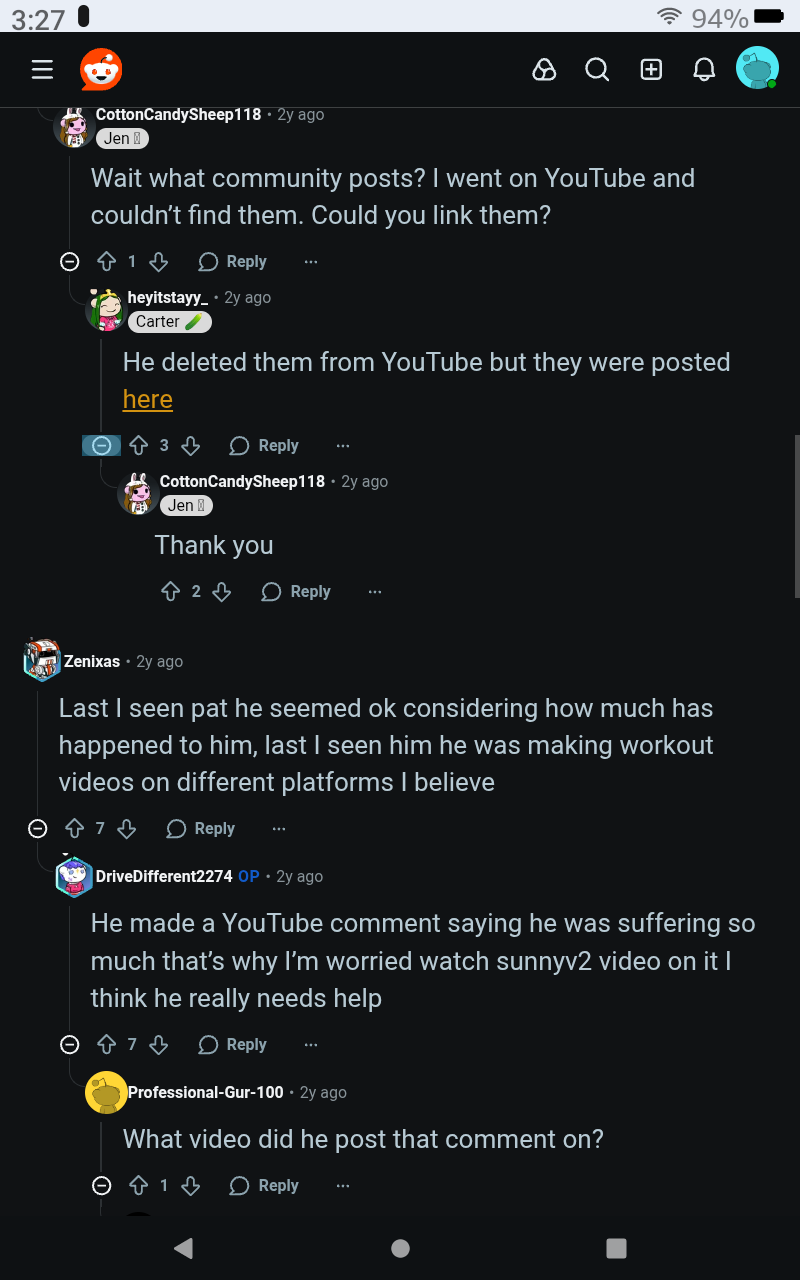Collapse heyitstayy_'s comment thread

pyautogui.click(x=101, y=446)
